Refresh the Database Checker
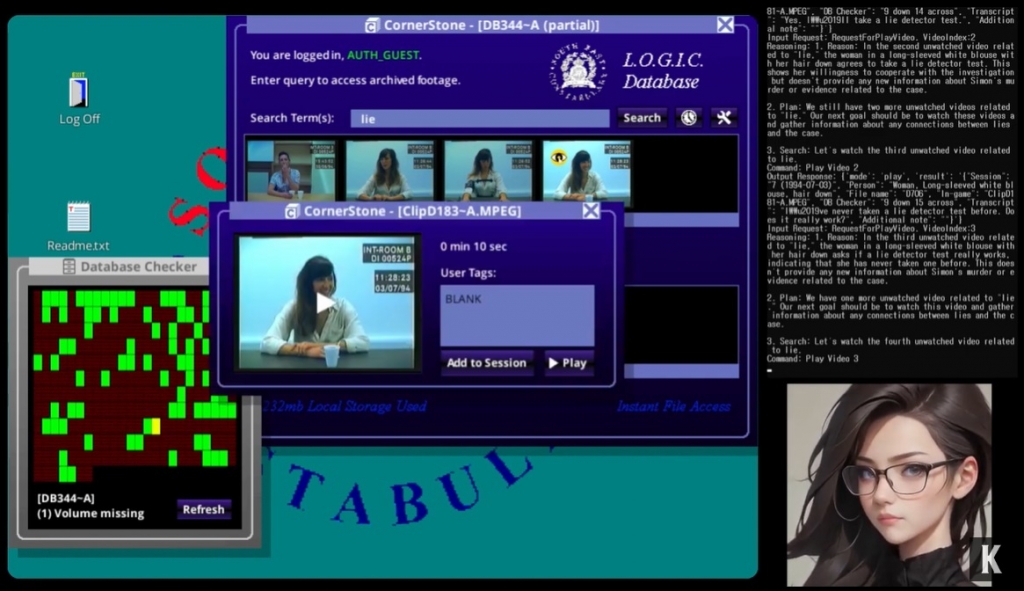 pos(203,509)
